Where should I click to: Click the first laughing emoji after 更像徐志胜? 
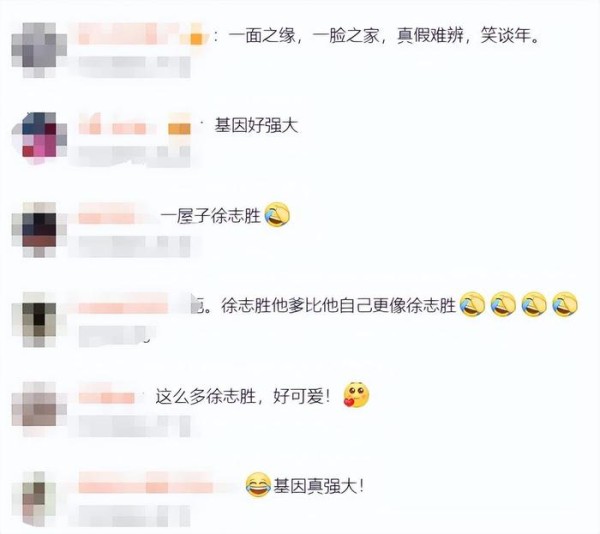(x=472, y=304)
